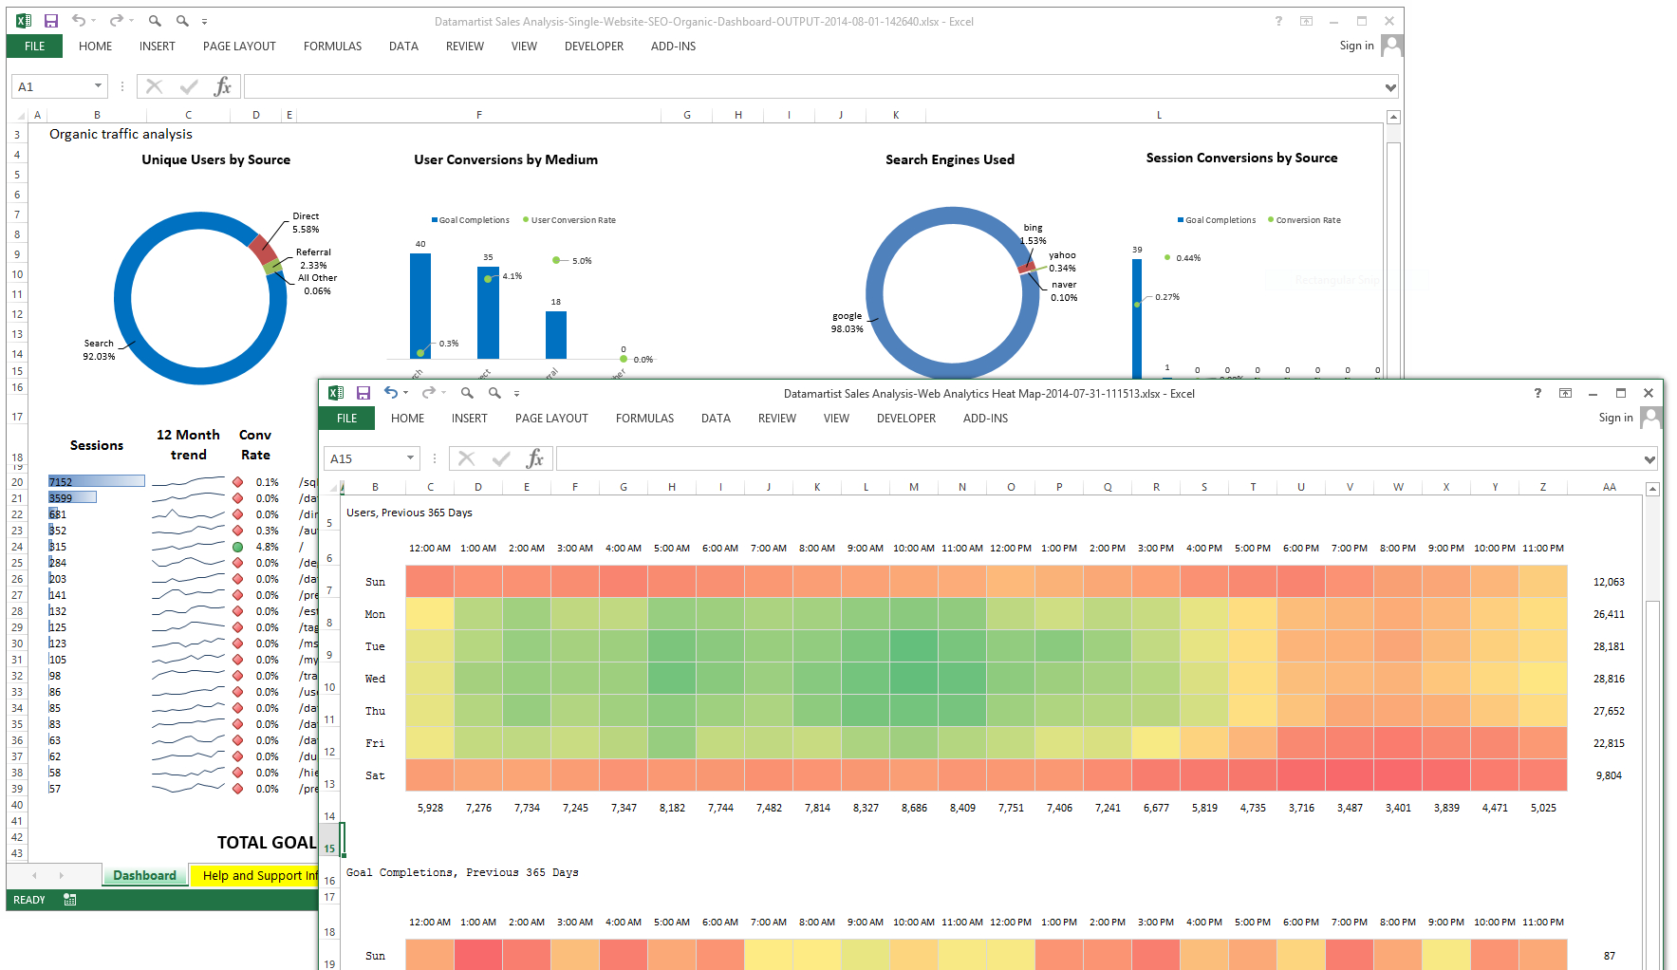Click the Ribbon Display Options icon
The width and height of the screenshot is (1677, 970).
[1565, 393]
